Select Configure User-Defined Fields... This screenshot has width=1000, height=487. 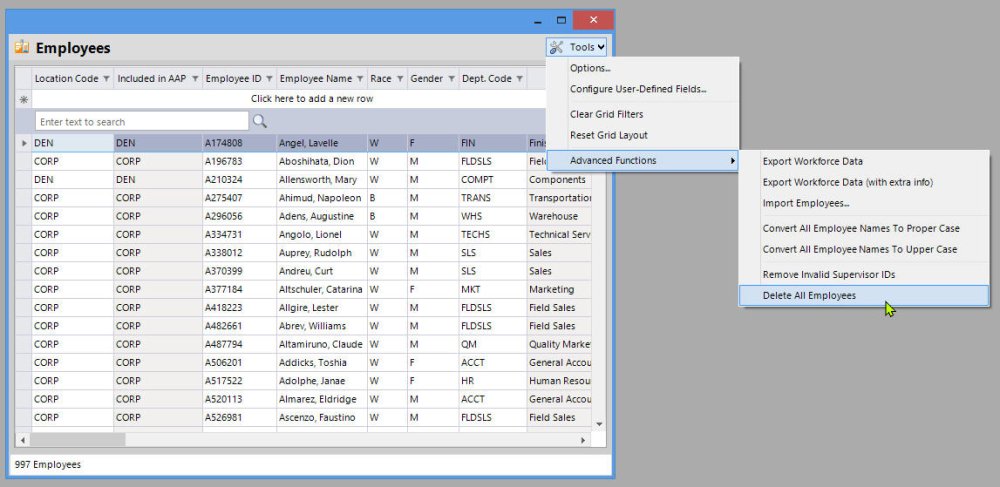pos(638,89)
